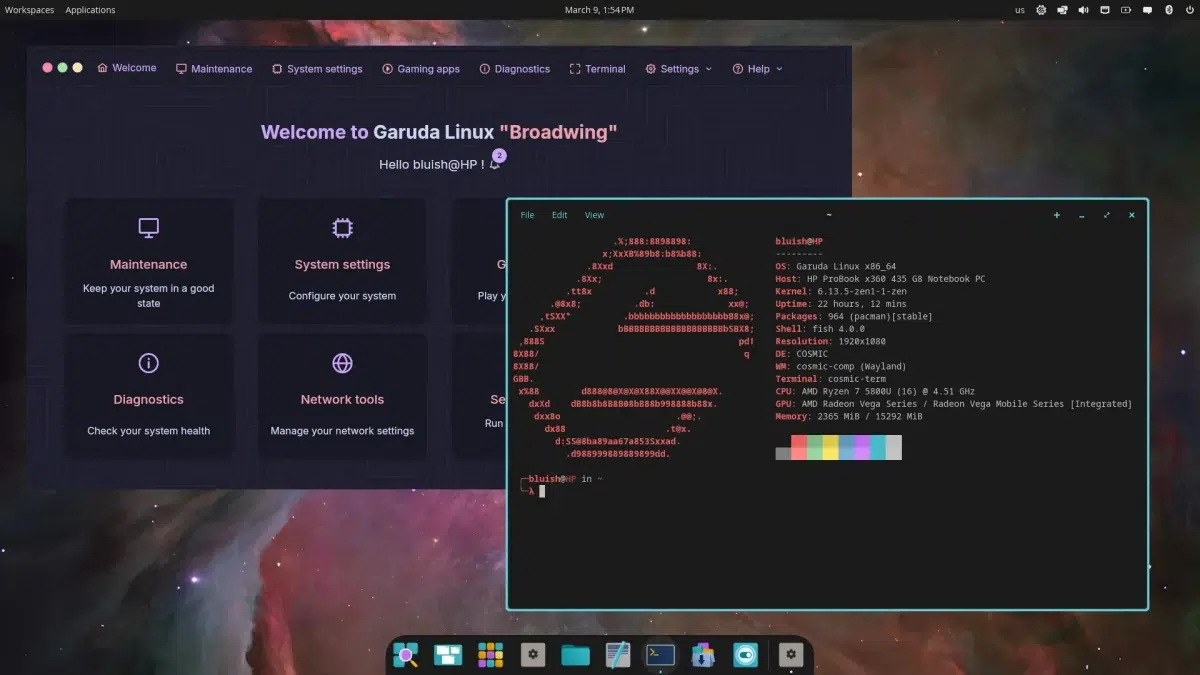
Task: Switch to the Maintenance tab in Garuda Welcome
Action: point(214,68)
